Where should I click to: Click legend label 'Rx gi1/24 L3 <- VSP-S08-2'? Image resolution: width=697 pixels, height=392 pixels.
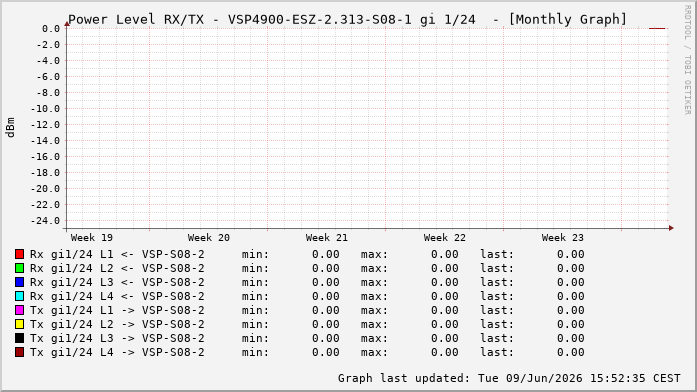coord(117,282)
